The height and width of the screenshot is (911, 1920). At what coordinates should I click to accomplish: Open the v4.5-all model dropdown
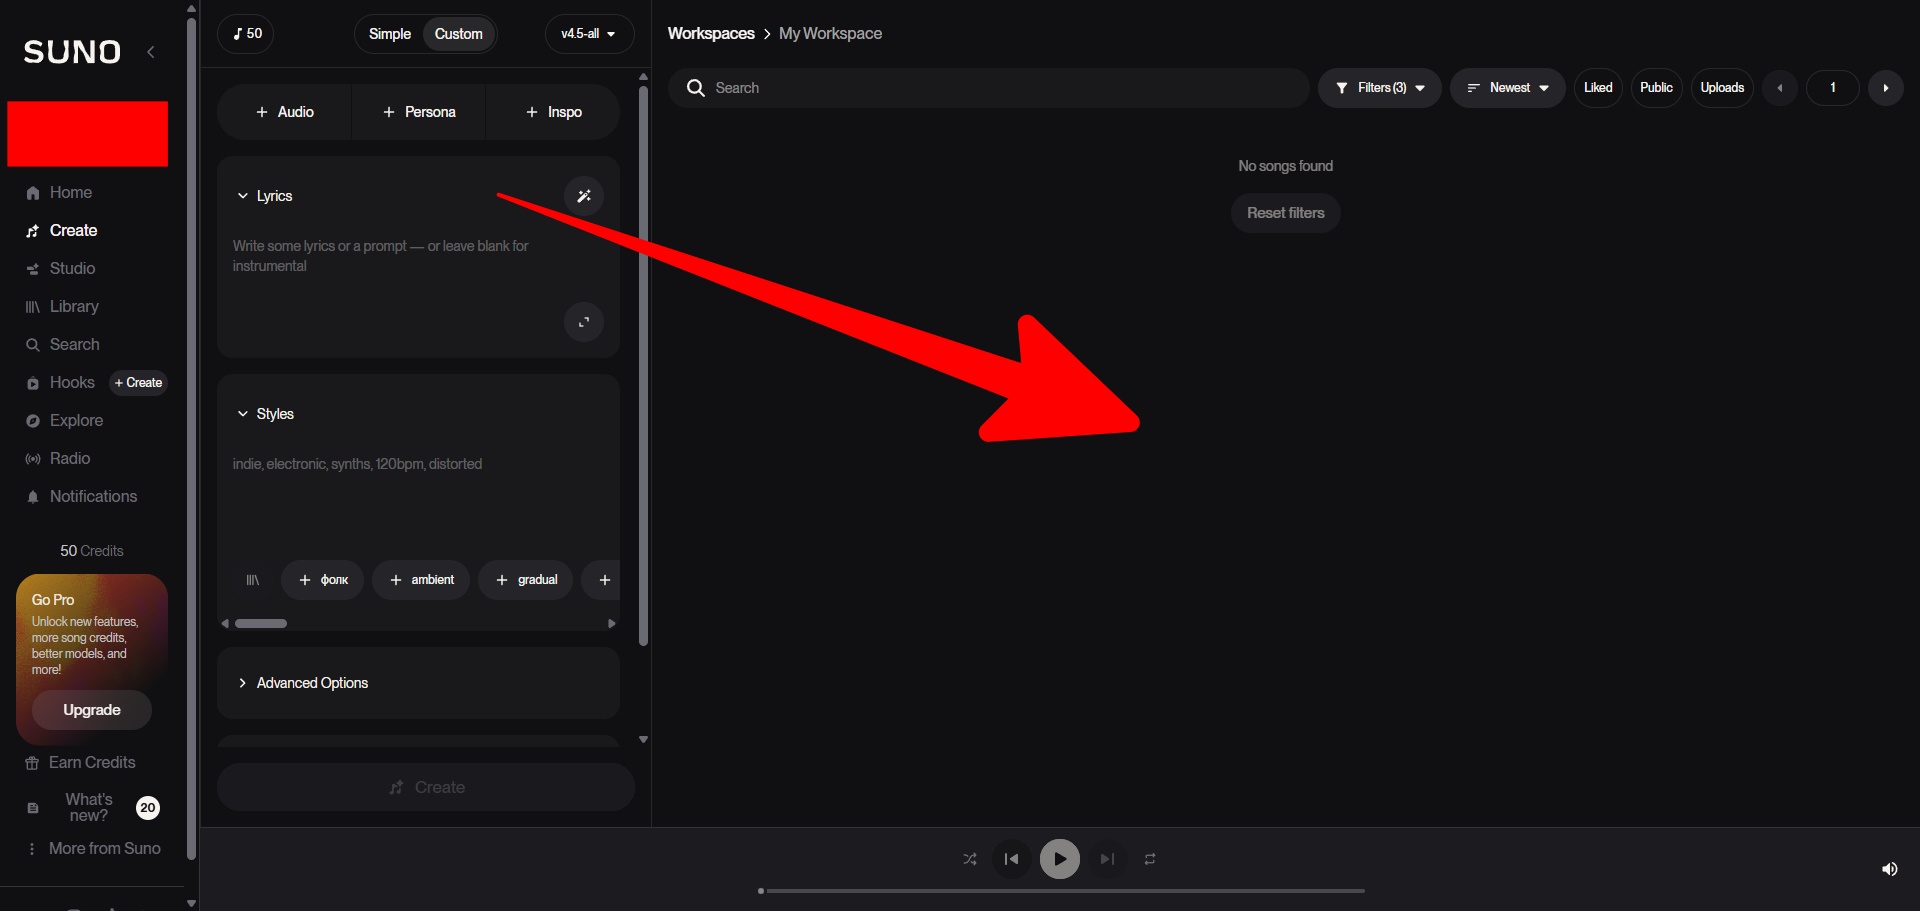tap(589, 34)
